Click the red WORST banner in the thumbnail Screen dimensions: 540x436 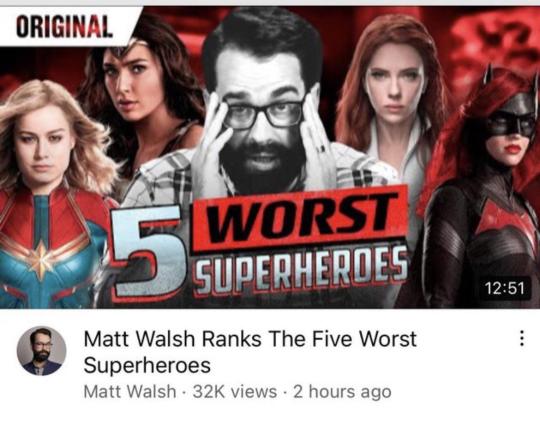pyautogui.click(x=300, y=218)
